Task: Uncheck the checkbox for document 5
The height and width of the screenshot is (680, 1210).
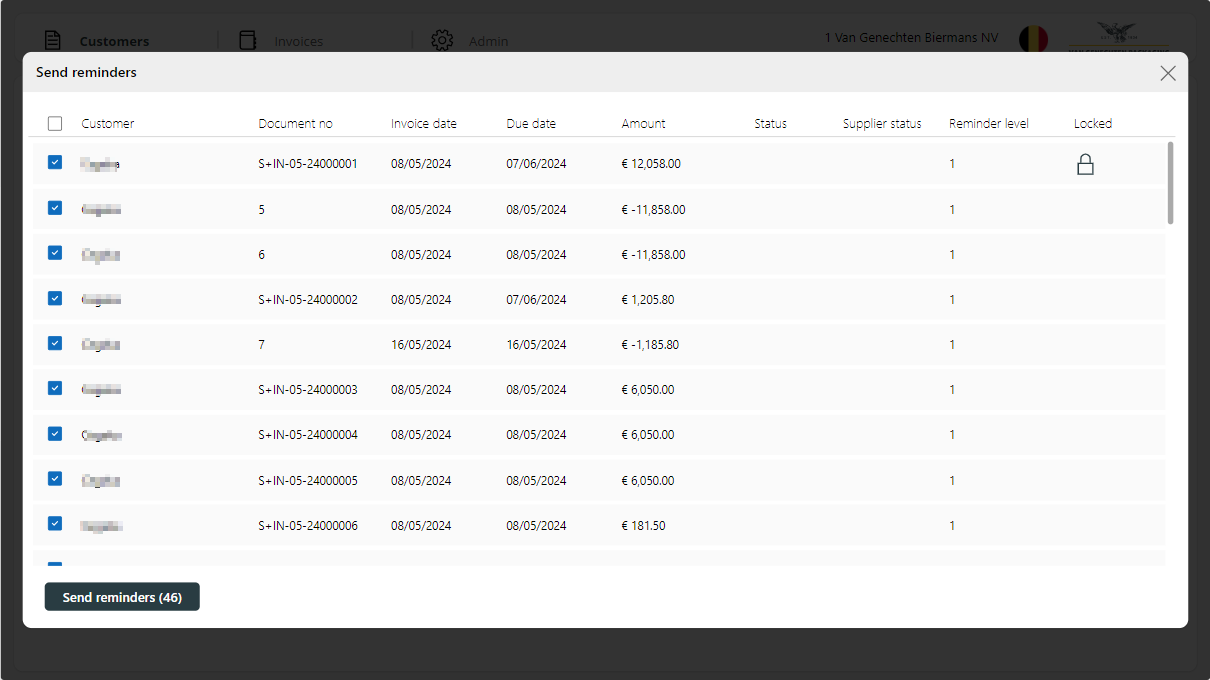Action: (x=55, y=208)
